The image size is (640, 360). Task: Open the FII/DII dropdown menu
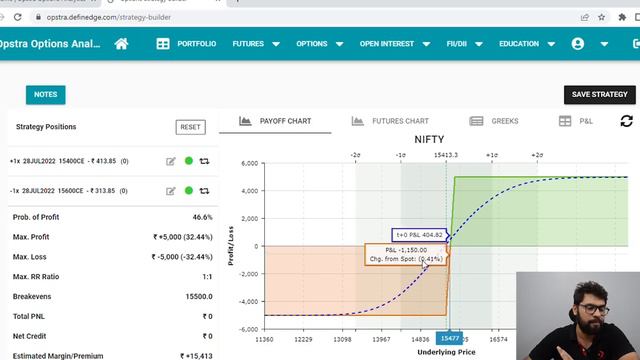[464, 44]
